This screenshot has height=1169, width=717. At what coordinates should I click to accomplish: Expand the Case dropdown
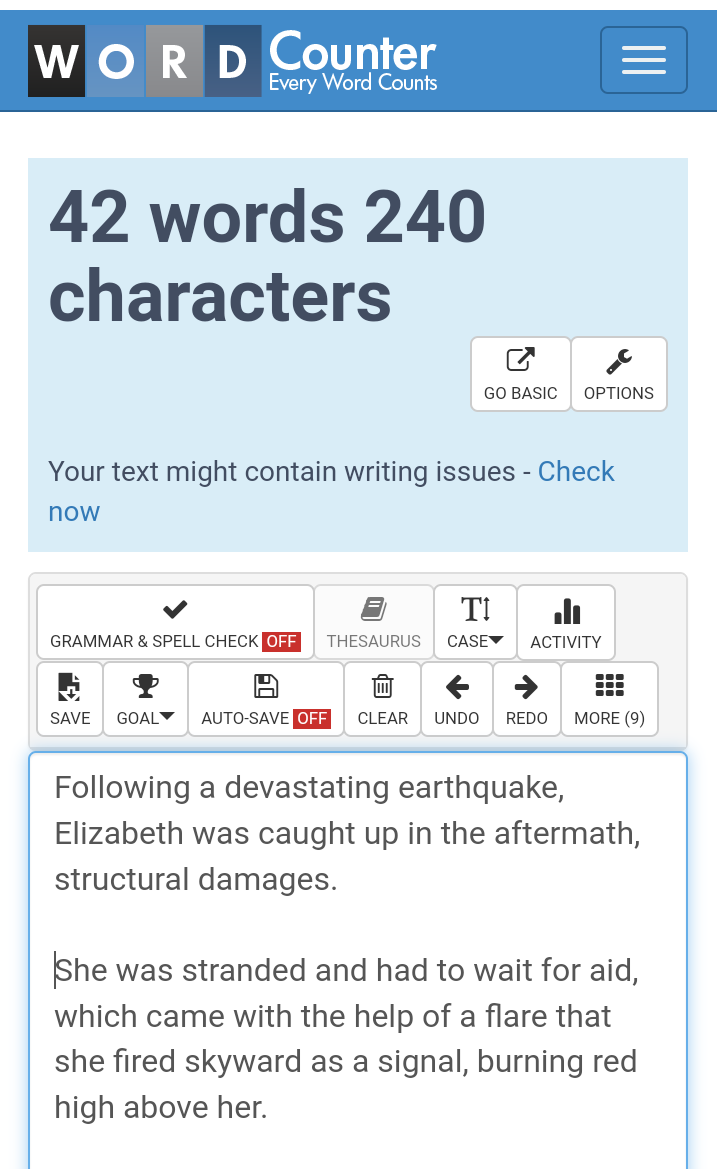coord(476,623)
